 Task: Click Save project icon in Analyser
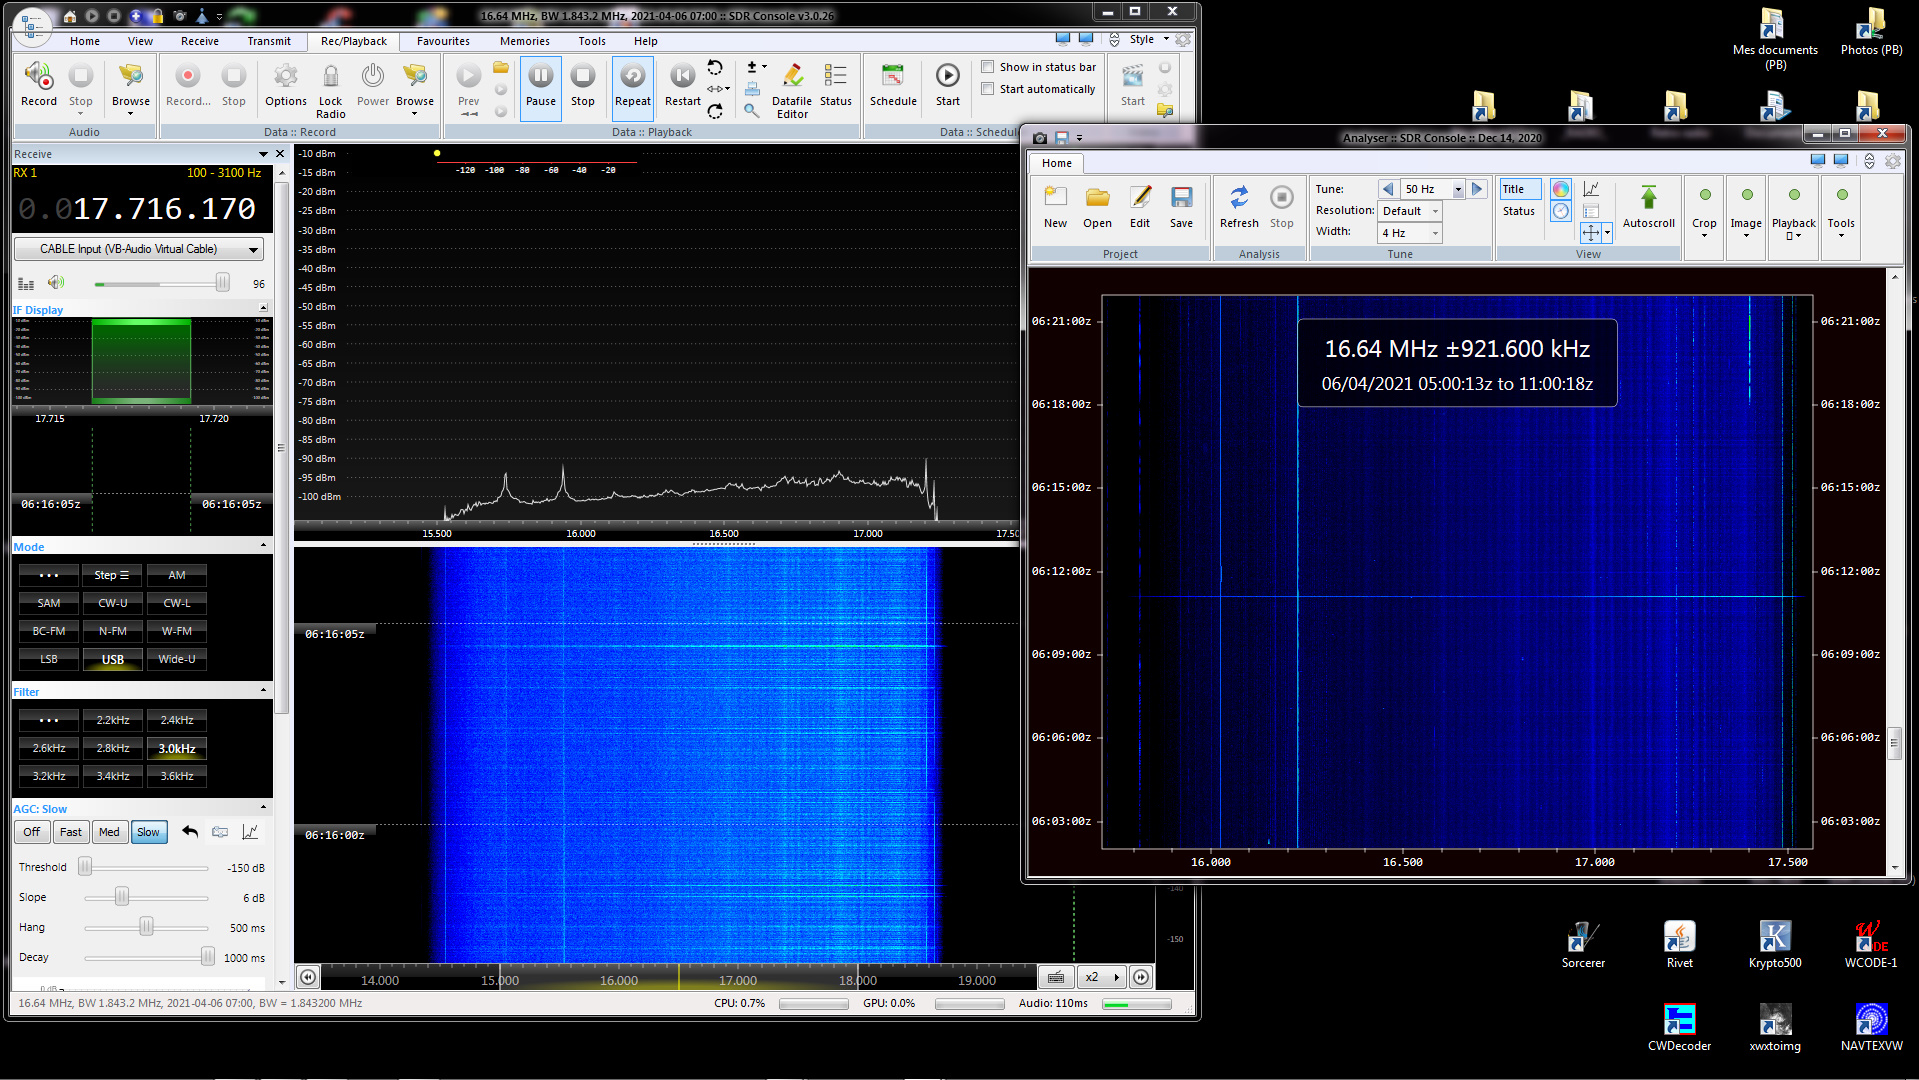click(1181, 200)
